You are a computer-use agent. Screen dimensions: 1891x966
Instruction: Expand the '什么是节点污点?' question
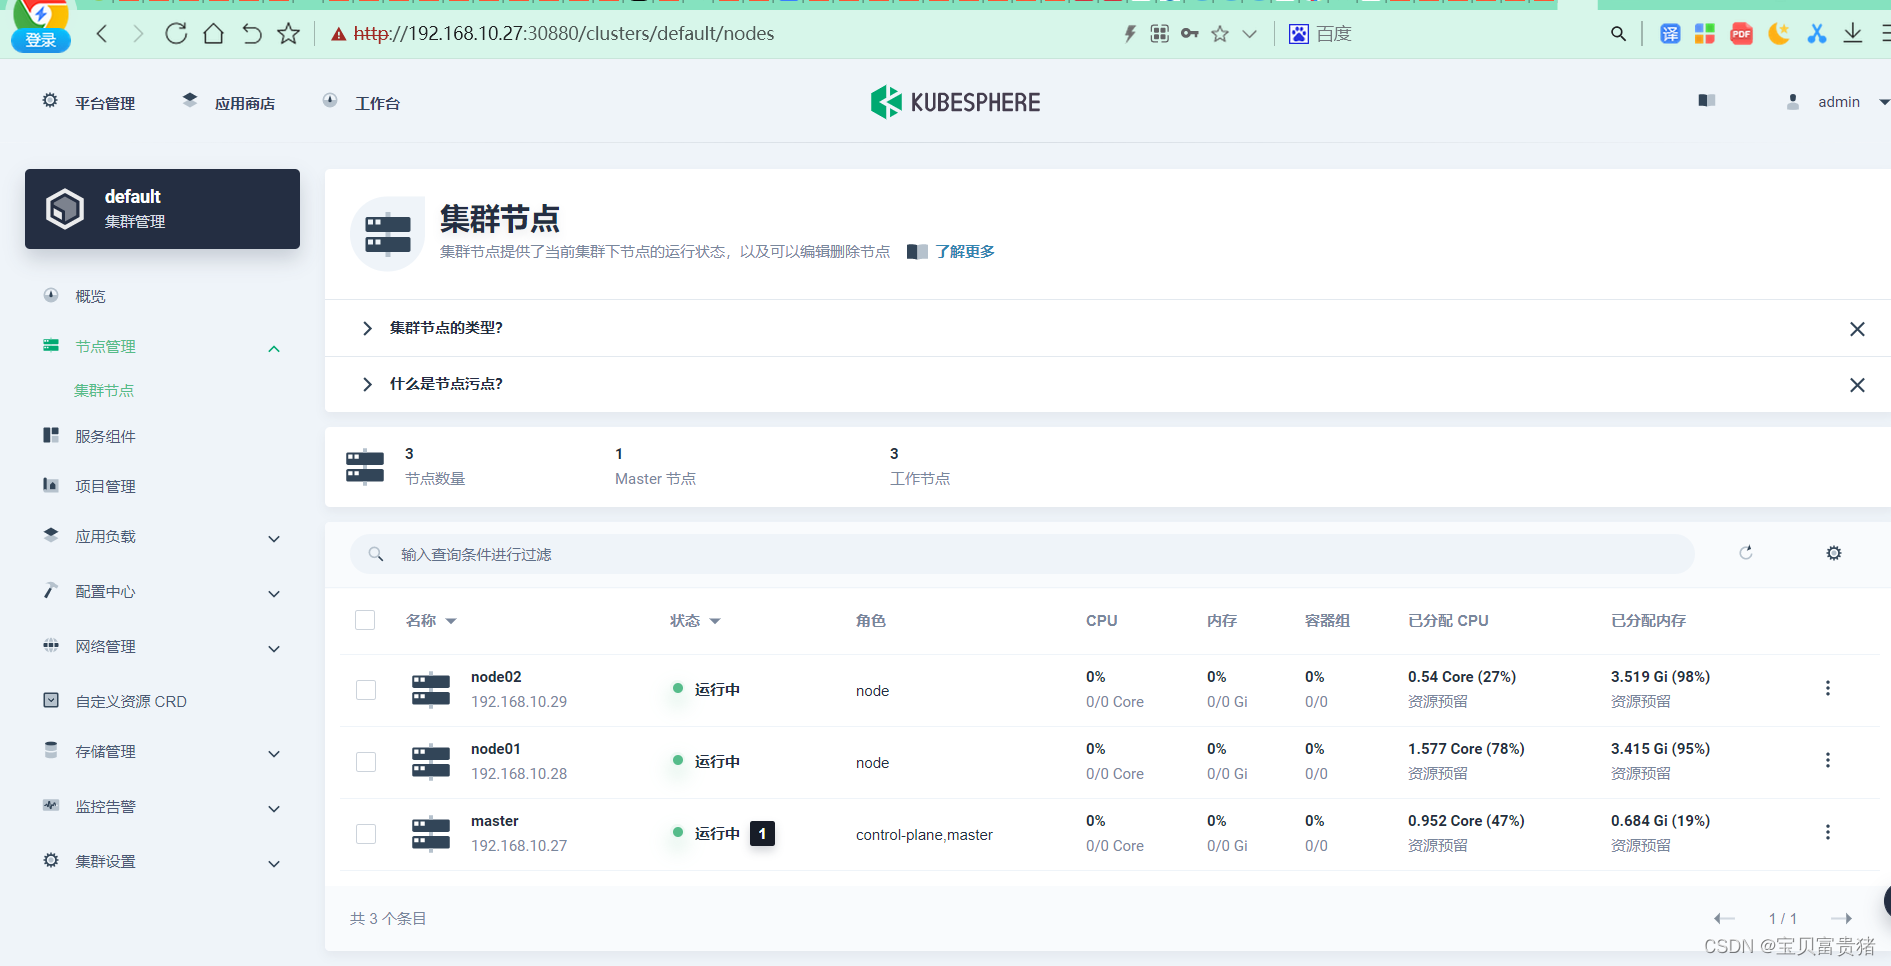click(x=367, y=384)
